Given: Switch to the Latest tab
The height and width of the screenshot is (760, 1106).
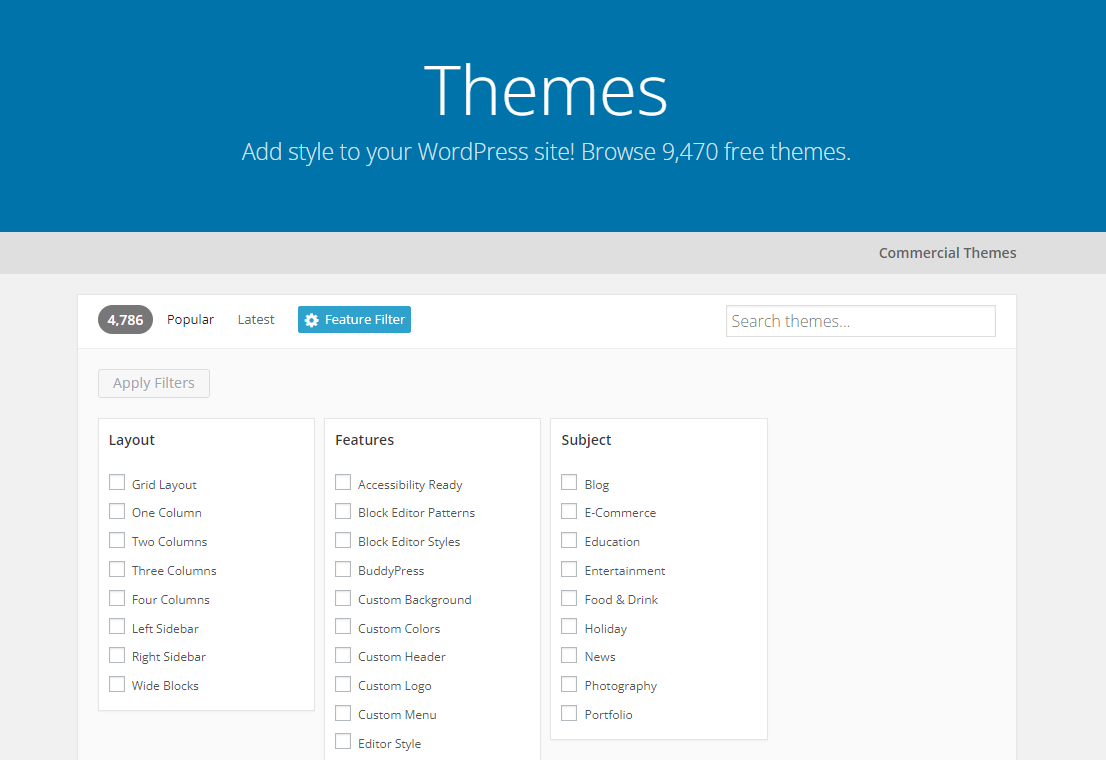Looking at the screenshot, I should [x=255, y=319].
